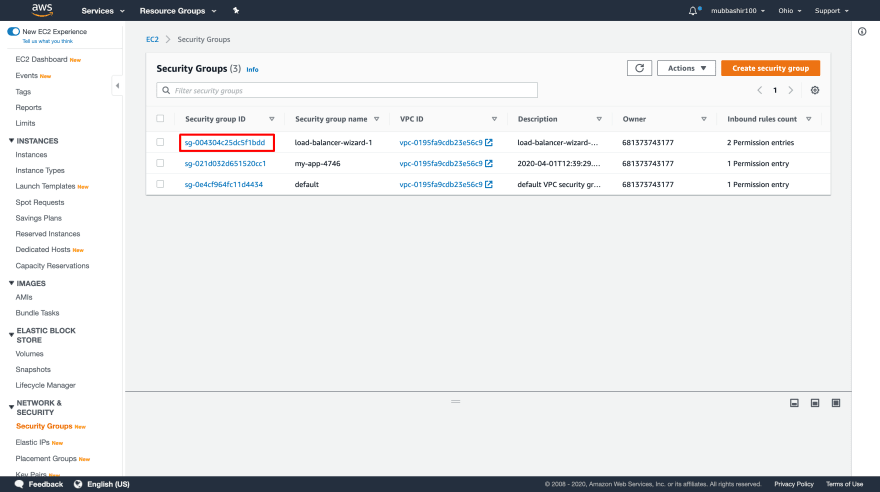The image size is (880, 492).
Task: Open the notifications bell icon
Action: [x=694, y=11]
